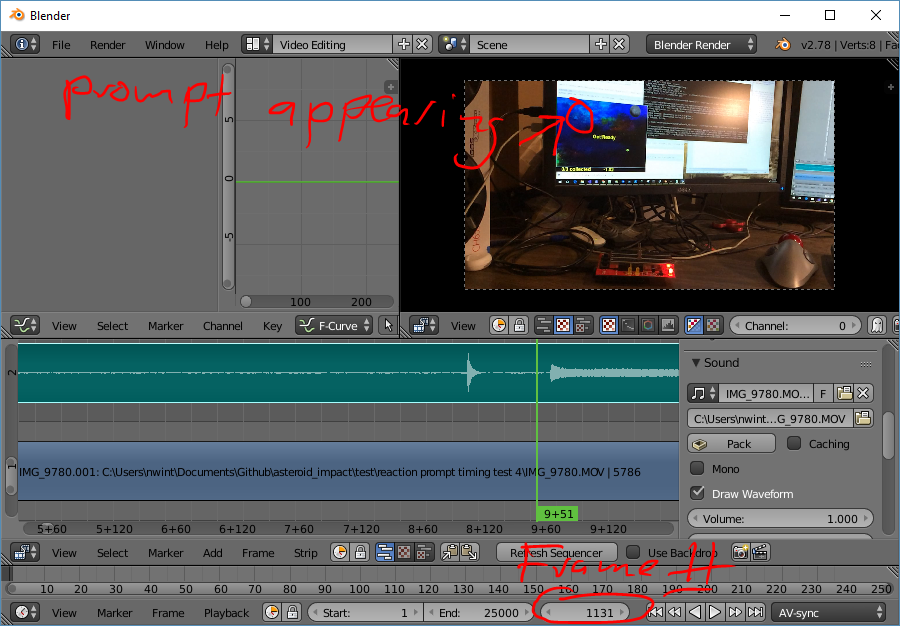Screen dimensions: 900x626
Task: Open the Strip menu in the sequencer
Action: [305, 552]
